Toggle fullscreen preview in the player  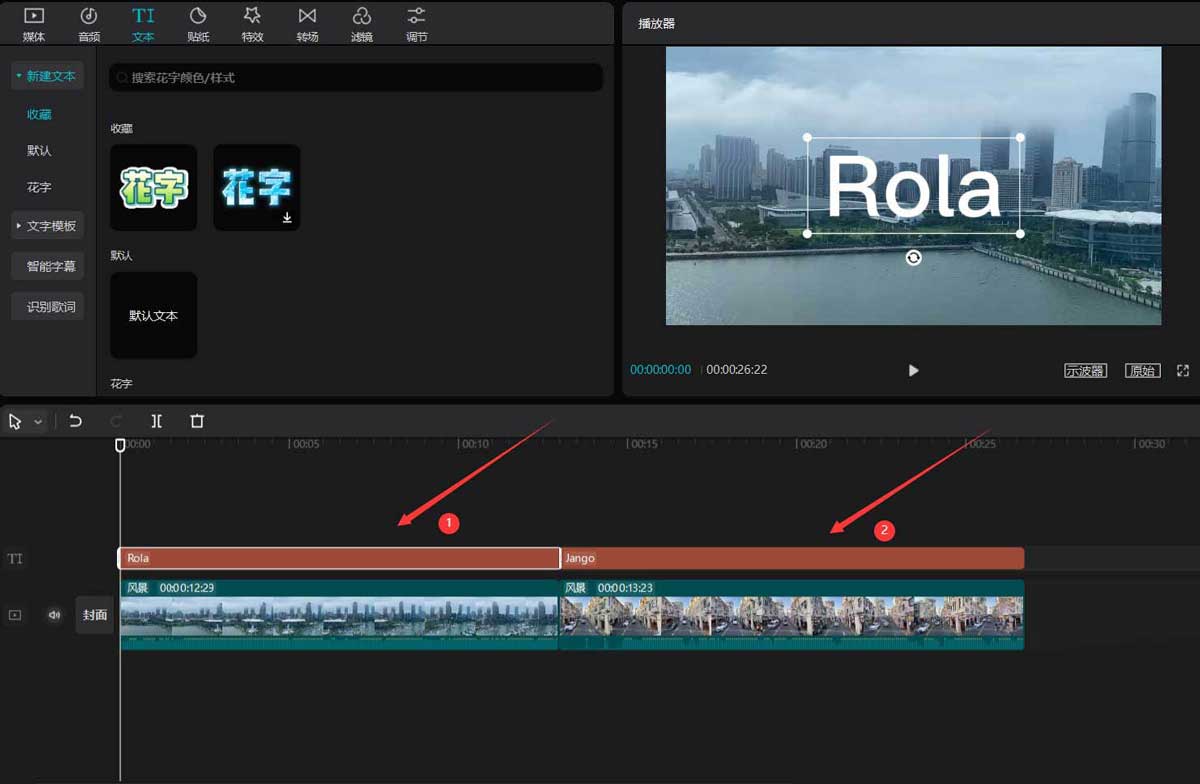[x=1184, y=370]
